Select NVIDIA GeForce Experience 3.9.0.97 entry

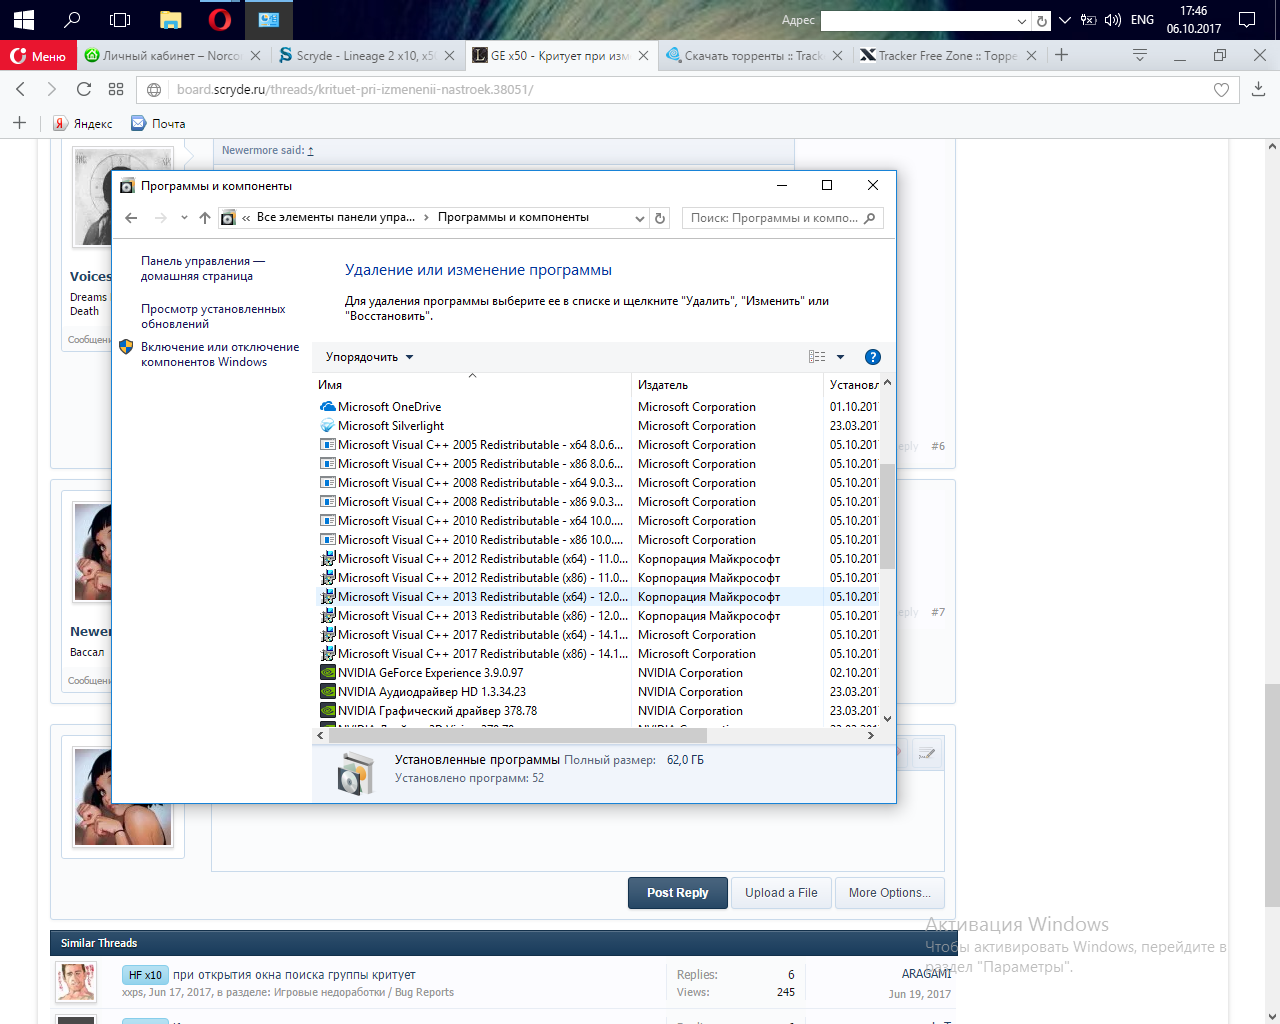coord(430,673)
